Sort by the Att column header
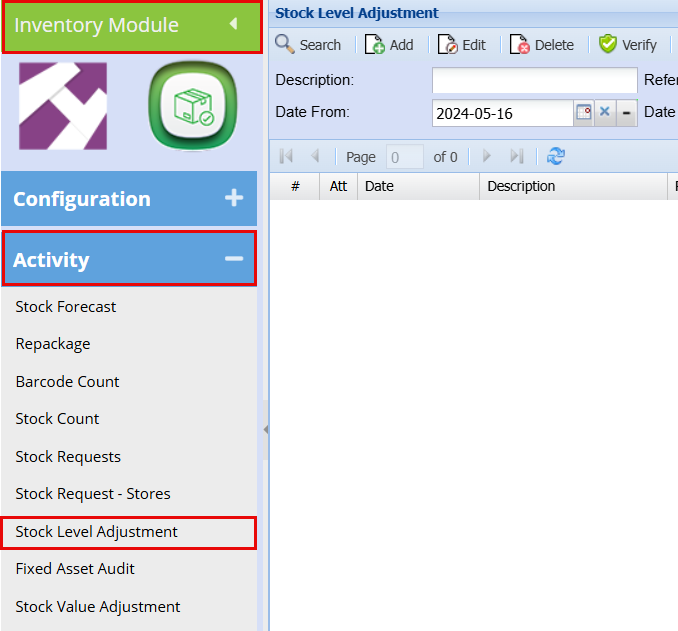Image resolution: width=678 pixels, height=631 pixels. (339, 186)
